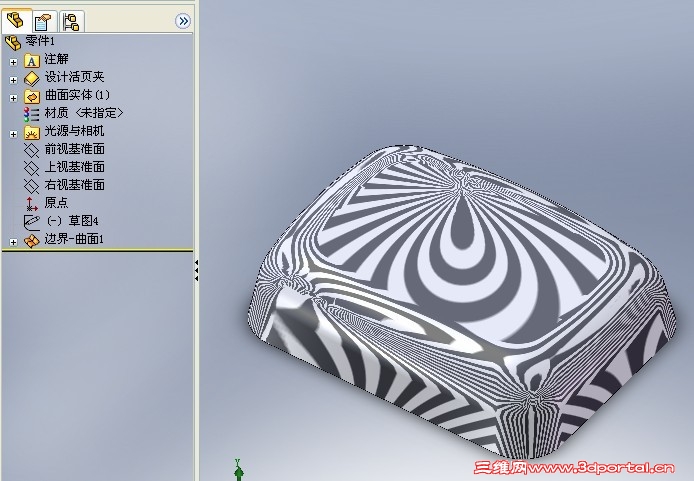
Task: Click the double-chevron panel expand button
Action: coord(183,21)
